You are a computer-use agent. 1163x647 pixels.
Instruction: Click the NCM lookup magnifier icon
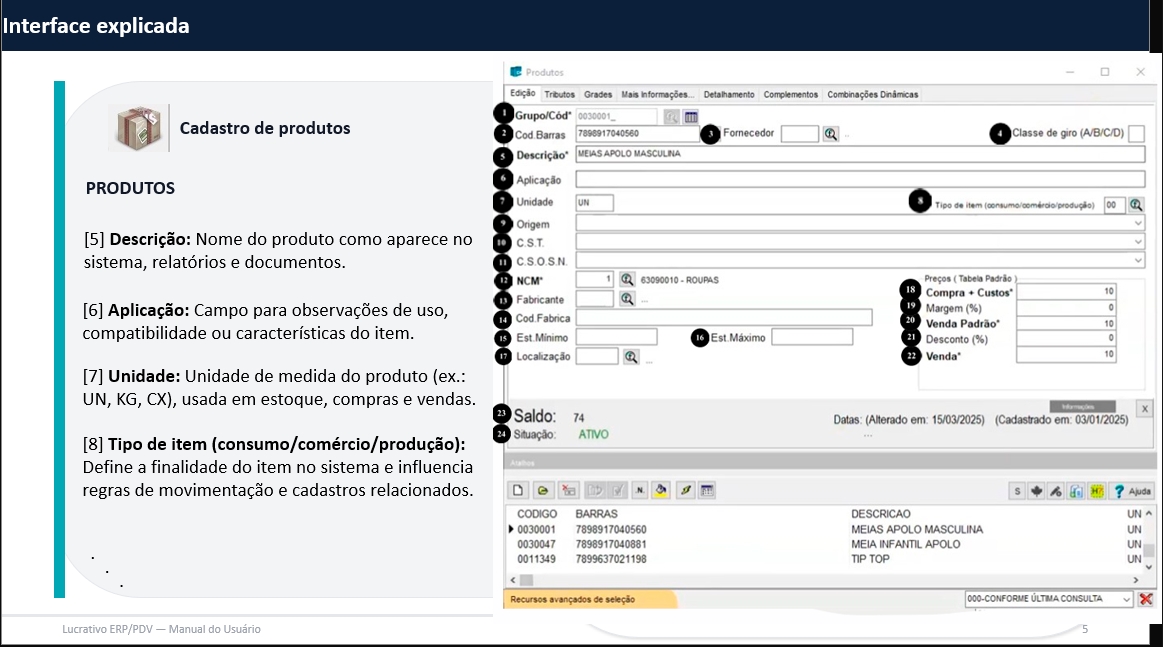click(x=627, y=279)
